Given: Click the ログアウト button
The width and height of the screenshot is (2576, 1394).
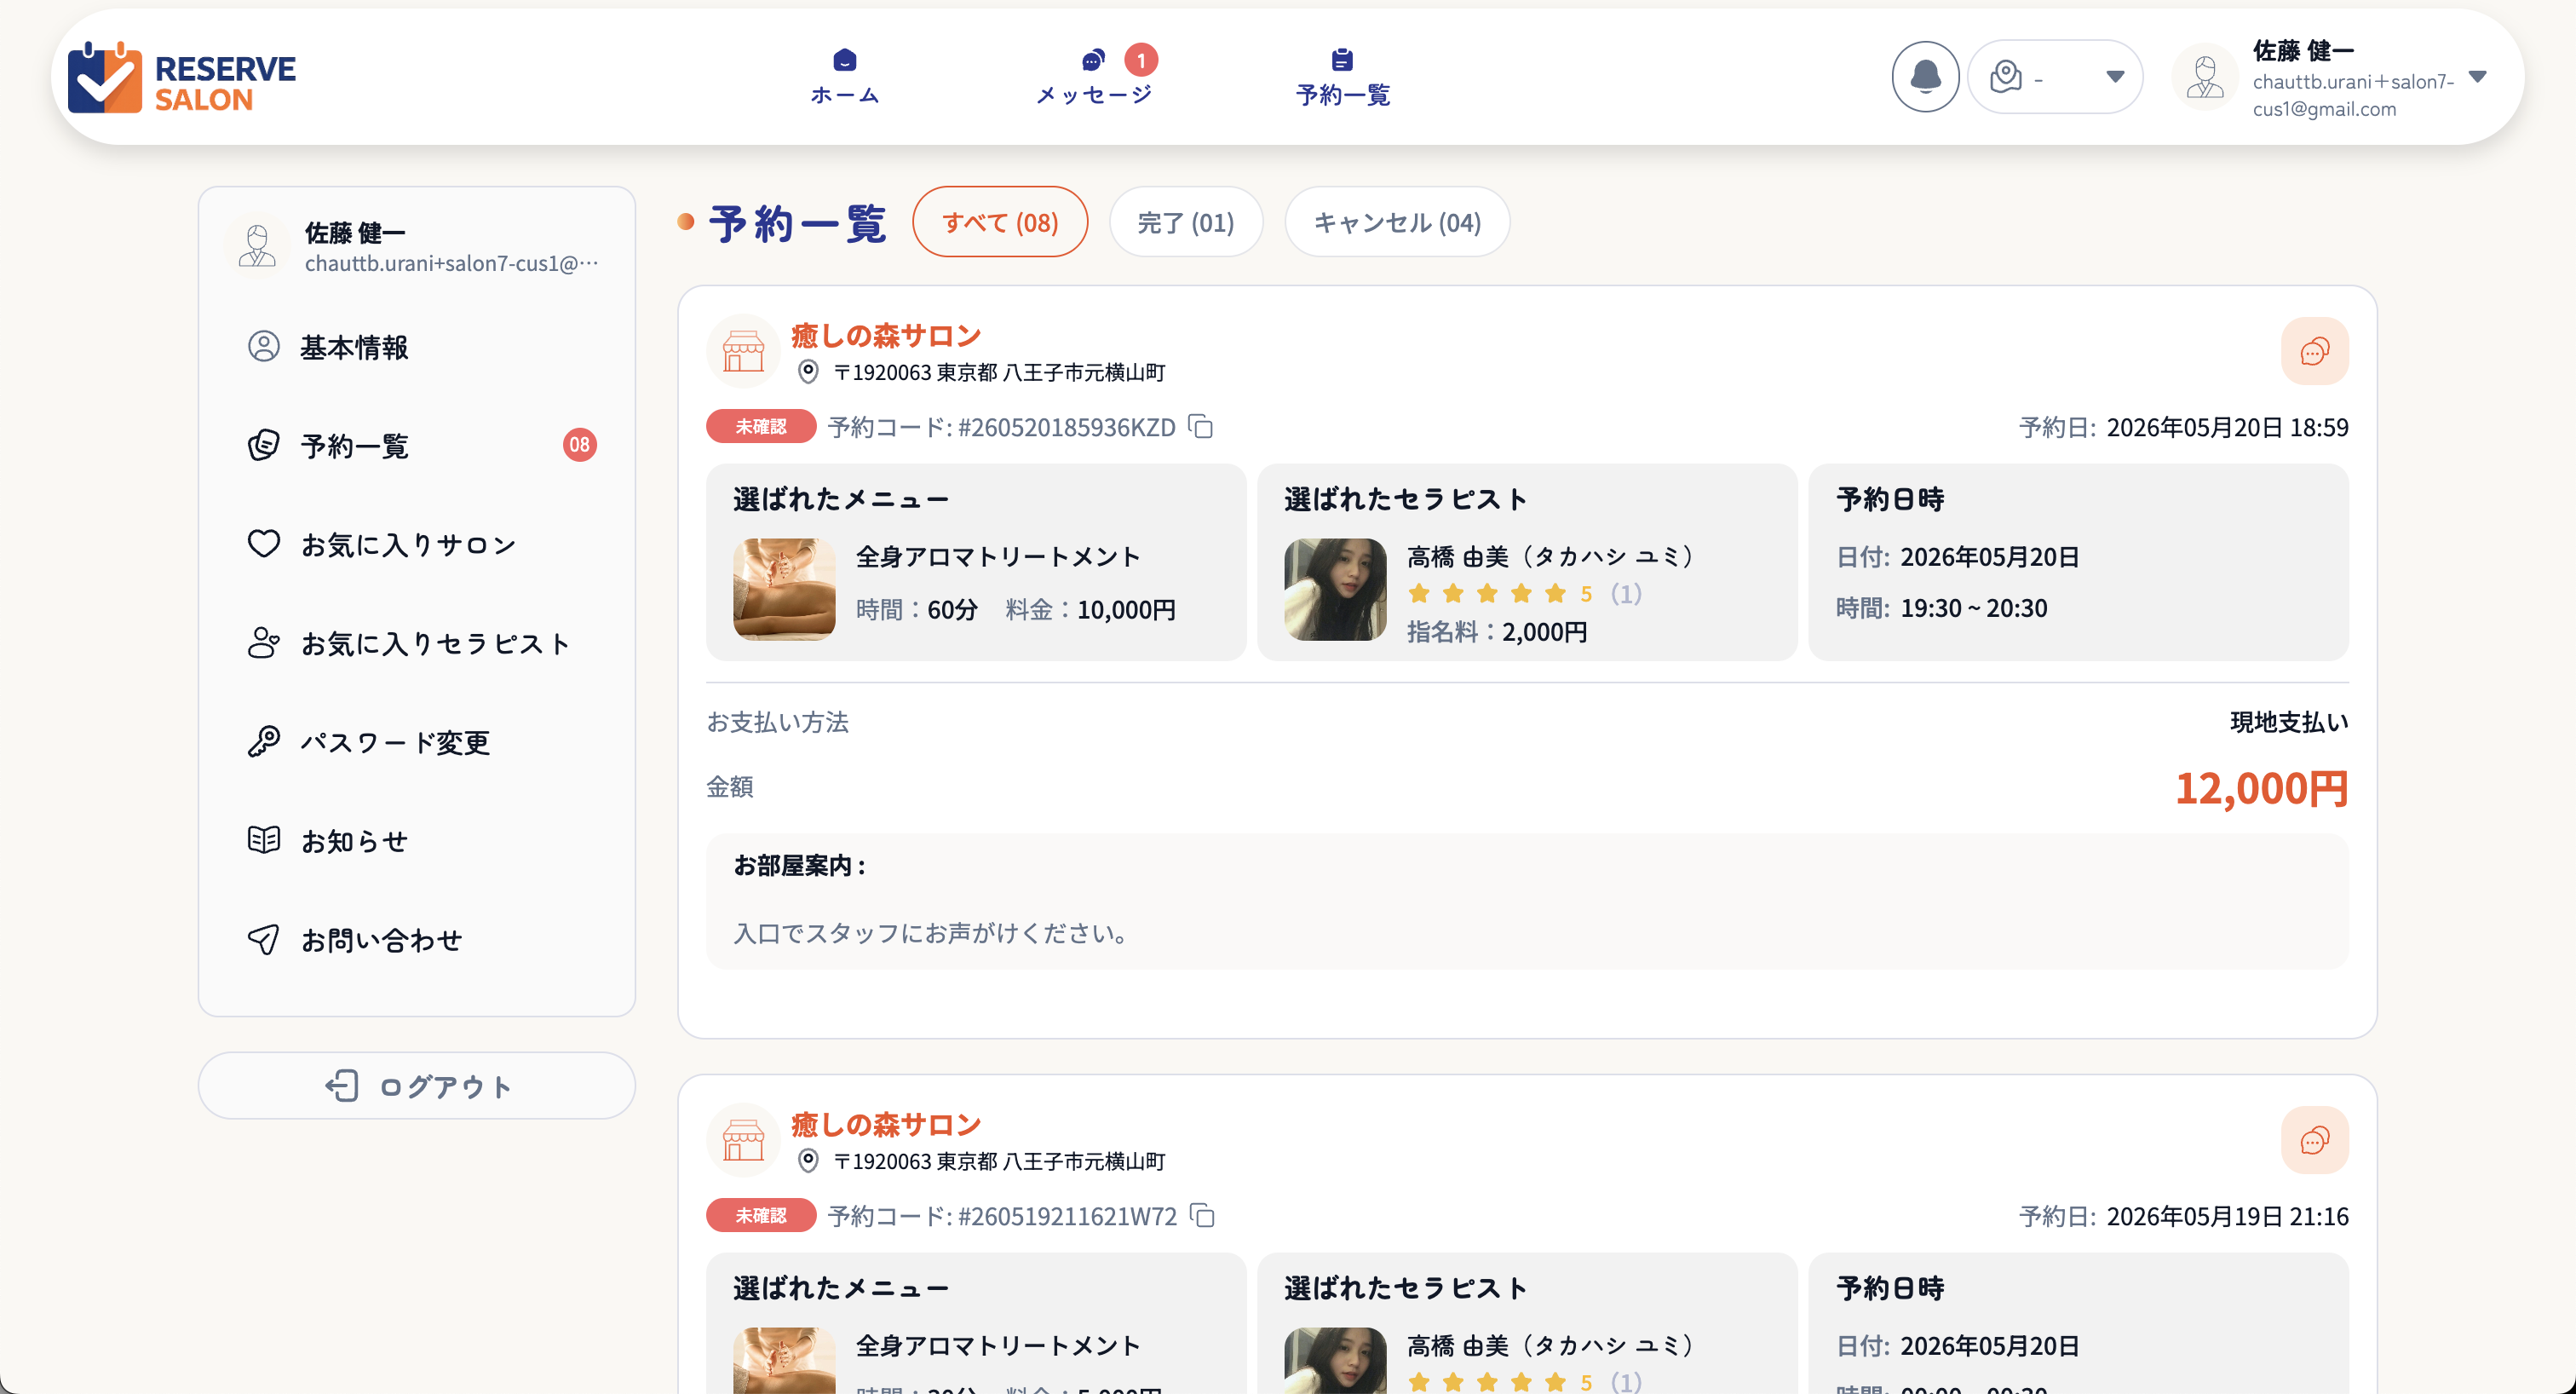Looking at the screenshot, I should 416,1086.
